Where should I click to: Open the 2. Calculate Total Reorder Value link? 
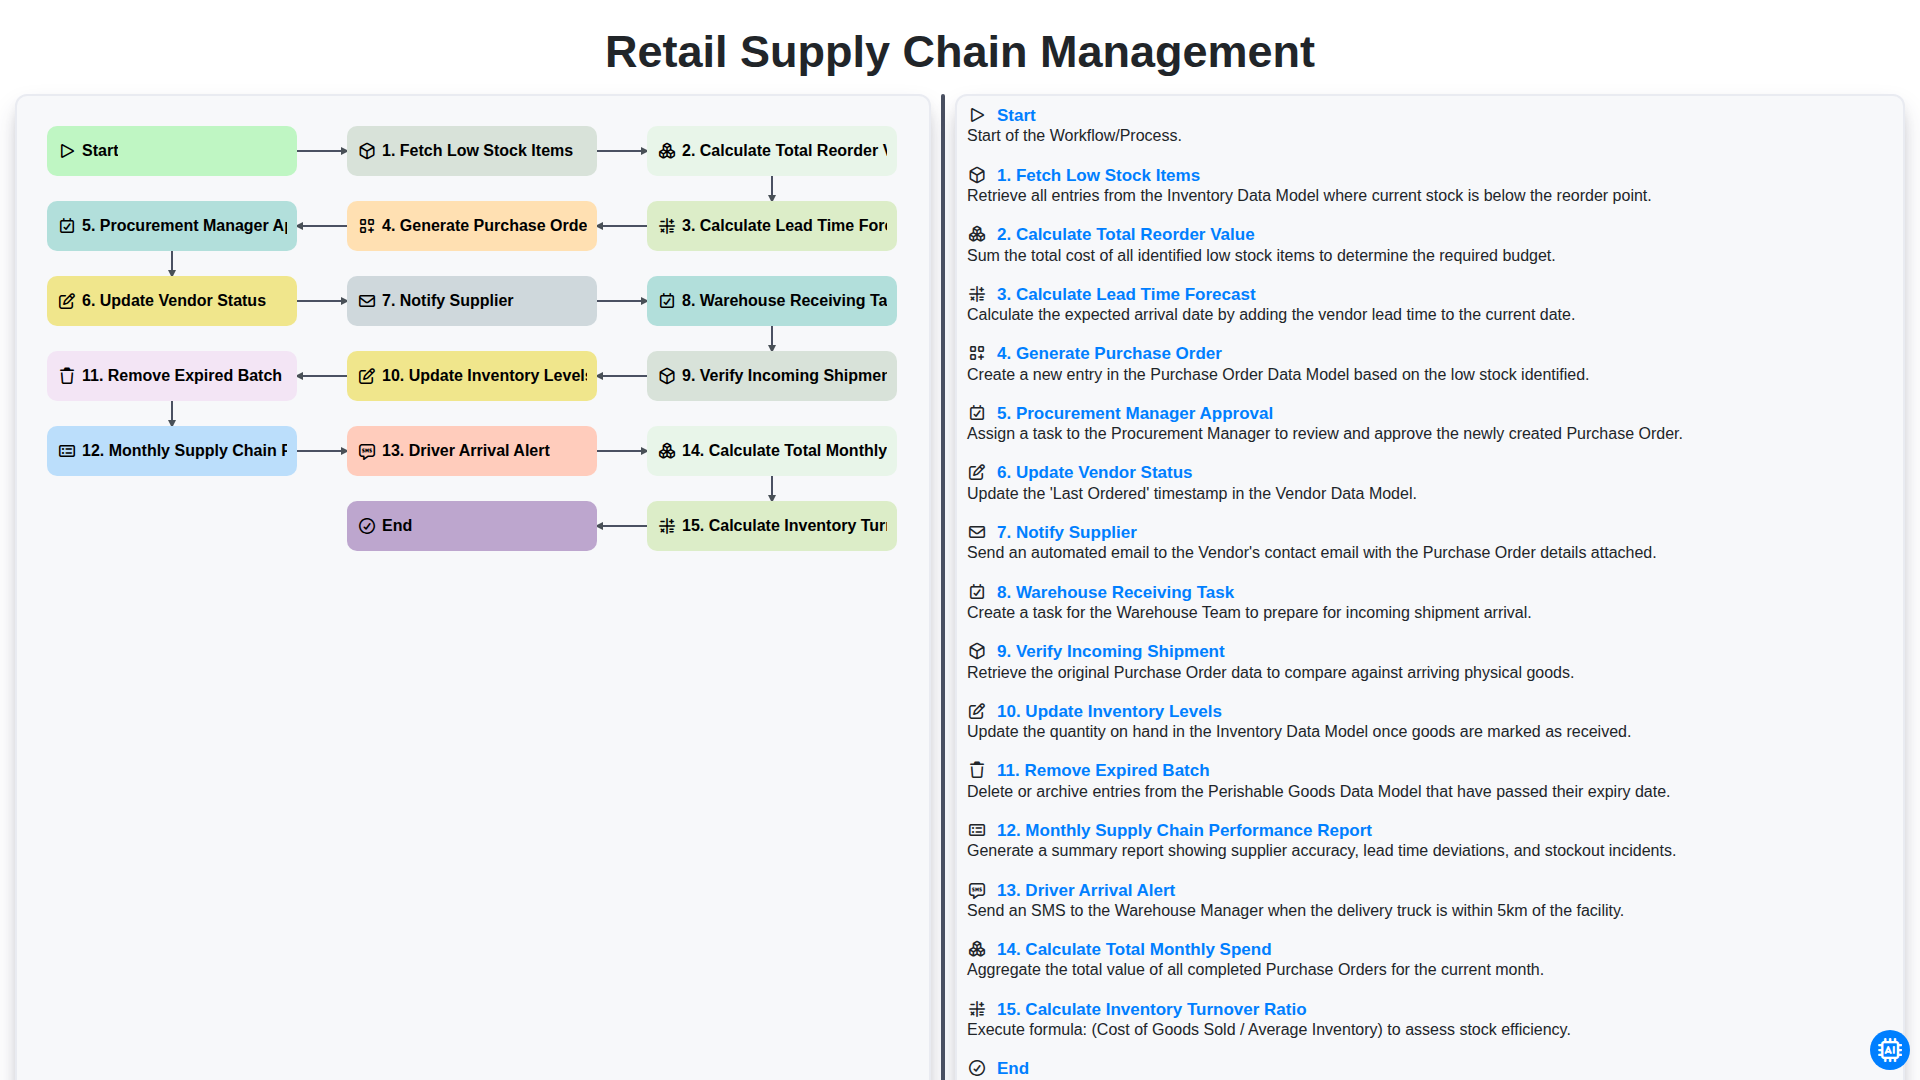click(x=1125, y=234)
